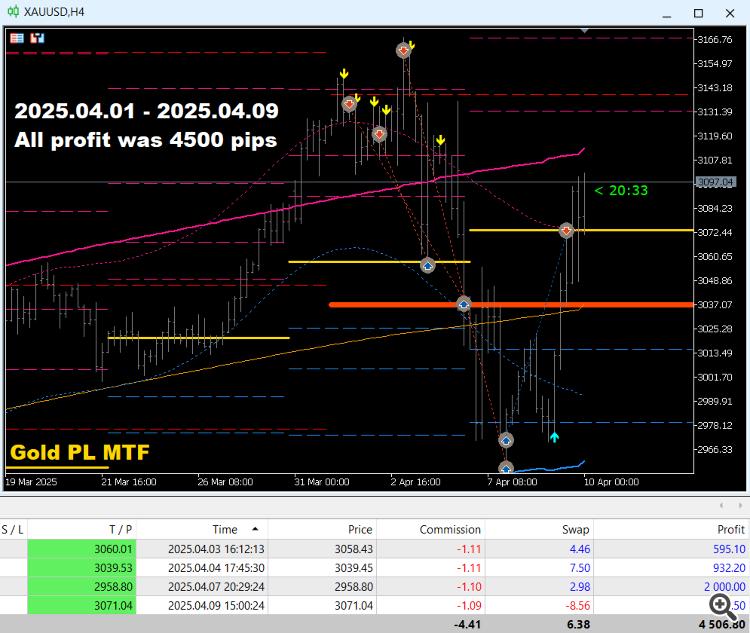Select the T/P cell 3060.01
750x633 pixels.
pyautogui.click(x=82, y=549)
